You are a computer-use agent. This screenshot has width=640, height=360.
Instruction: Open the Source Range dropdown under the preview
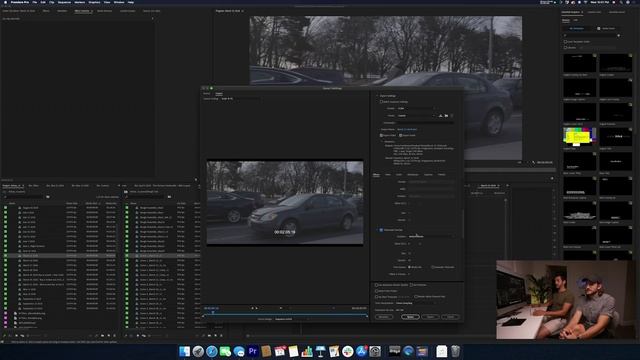[291, 319]
